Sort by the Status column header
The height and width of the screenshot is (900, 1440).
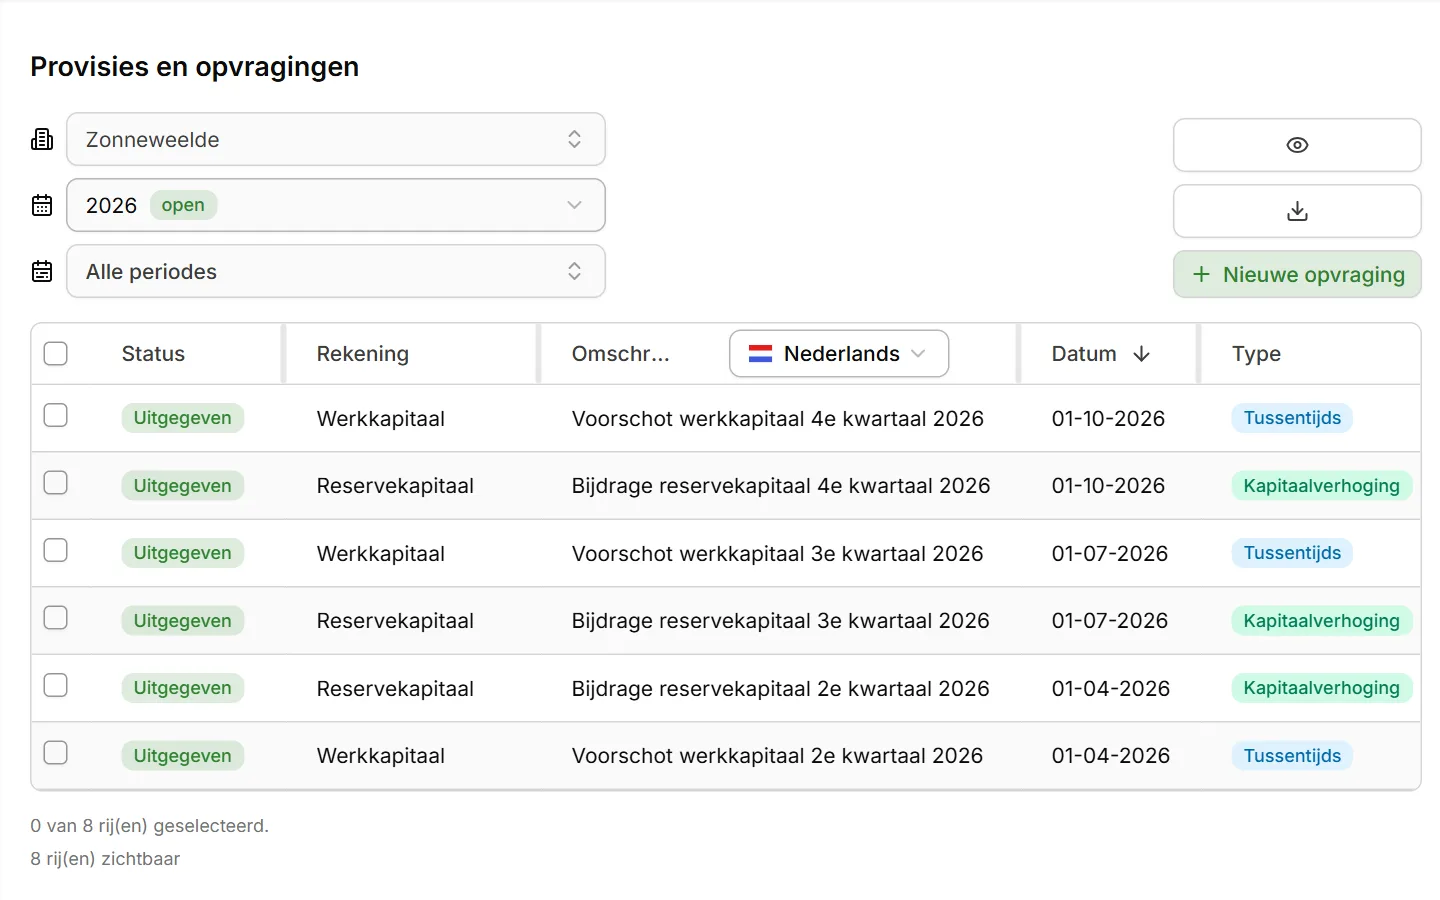tap(153, 354)
